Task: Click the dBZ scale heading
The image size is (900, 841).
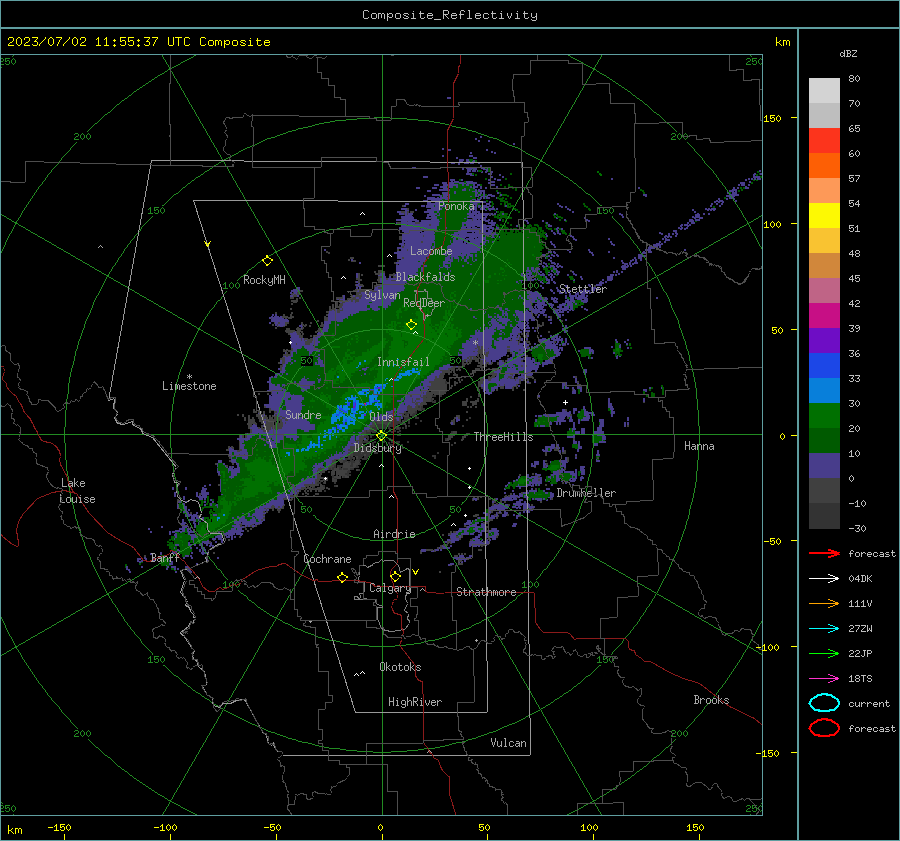Action: tap(848, 53)
